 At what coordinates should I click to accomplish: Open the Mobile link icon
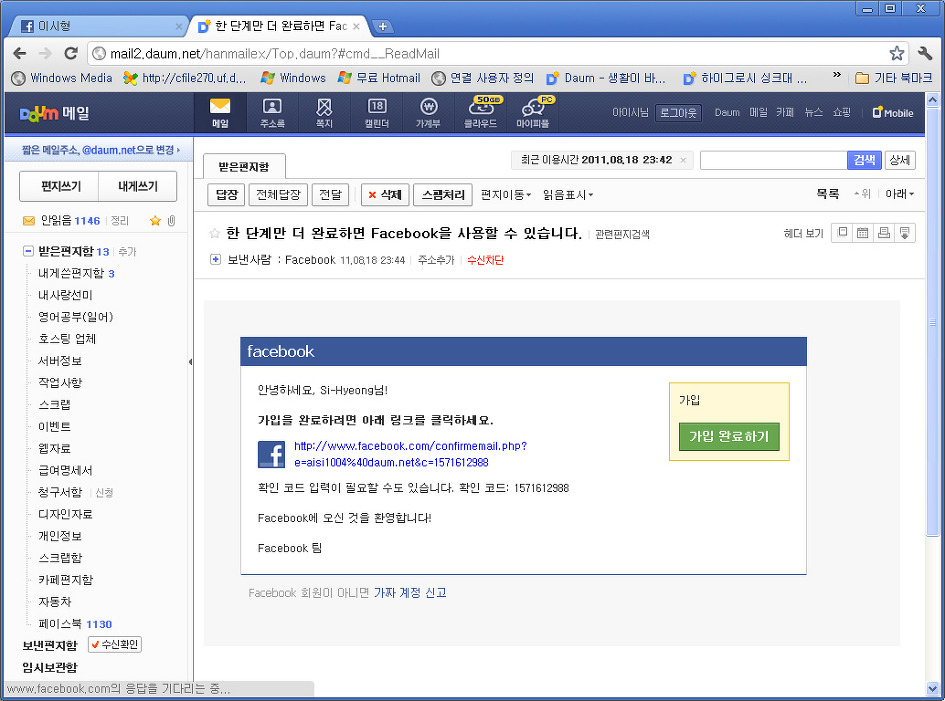pos(893,113)
